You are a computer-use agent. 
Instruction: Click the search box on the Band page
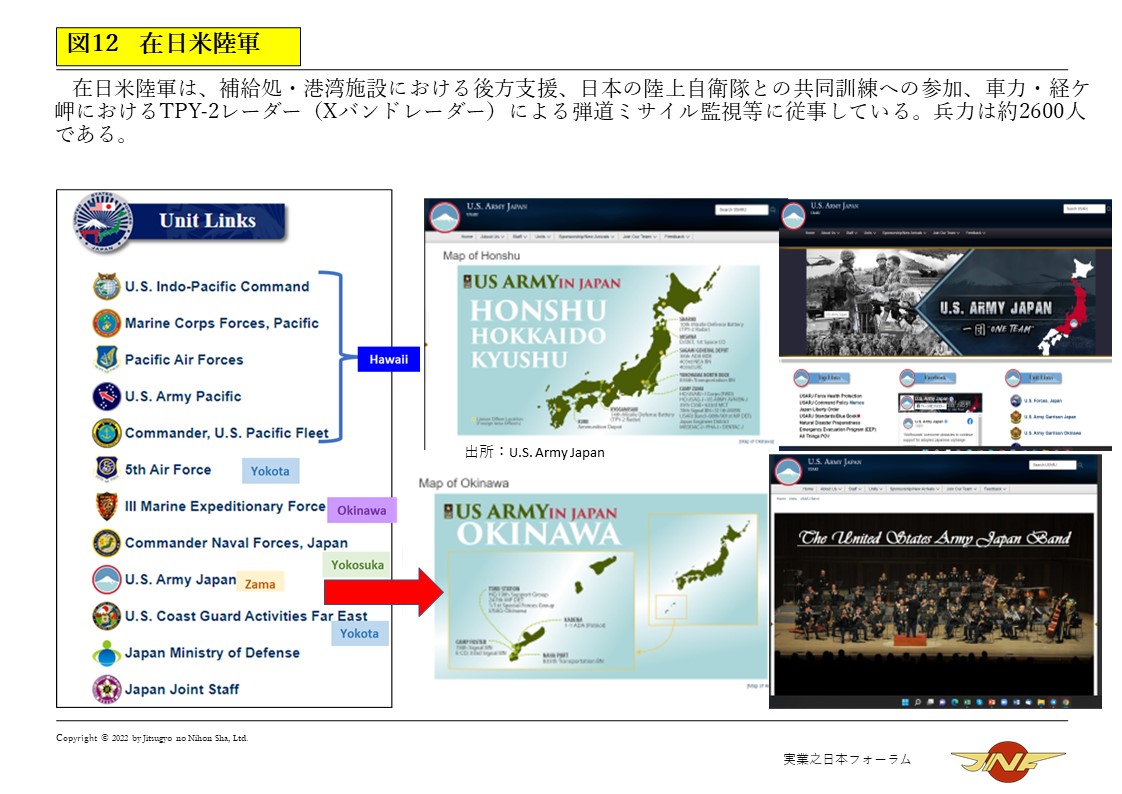point(1053,465)
